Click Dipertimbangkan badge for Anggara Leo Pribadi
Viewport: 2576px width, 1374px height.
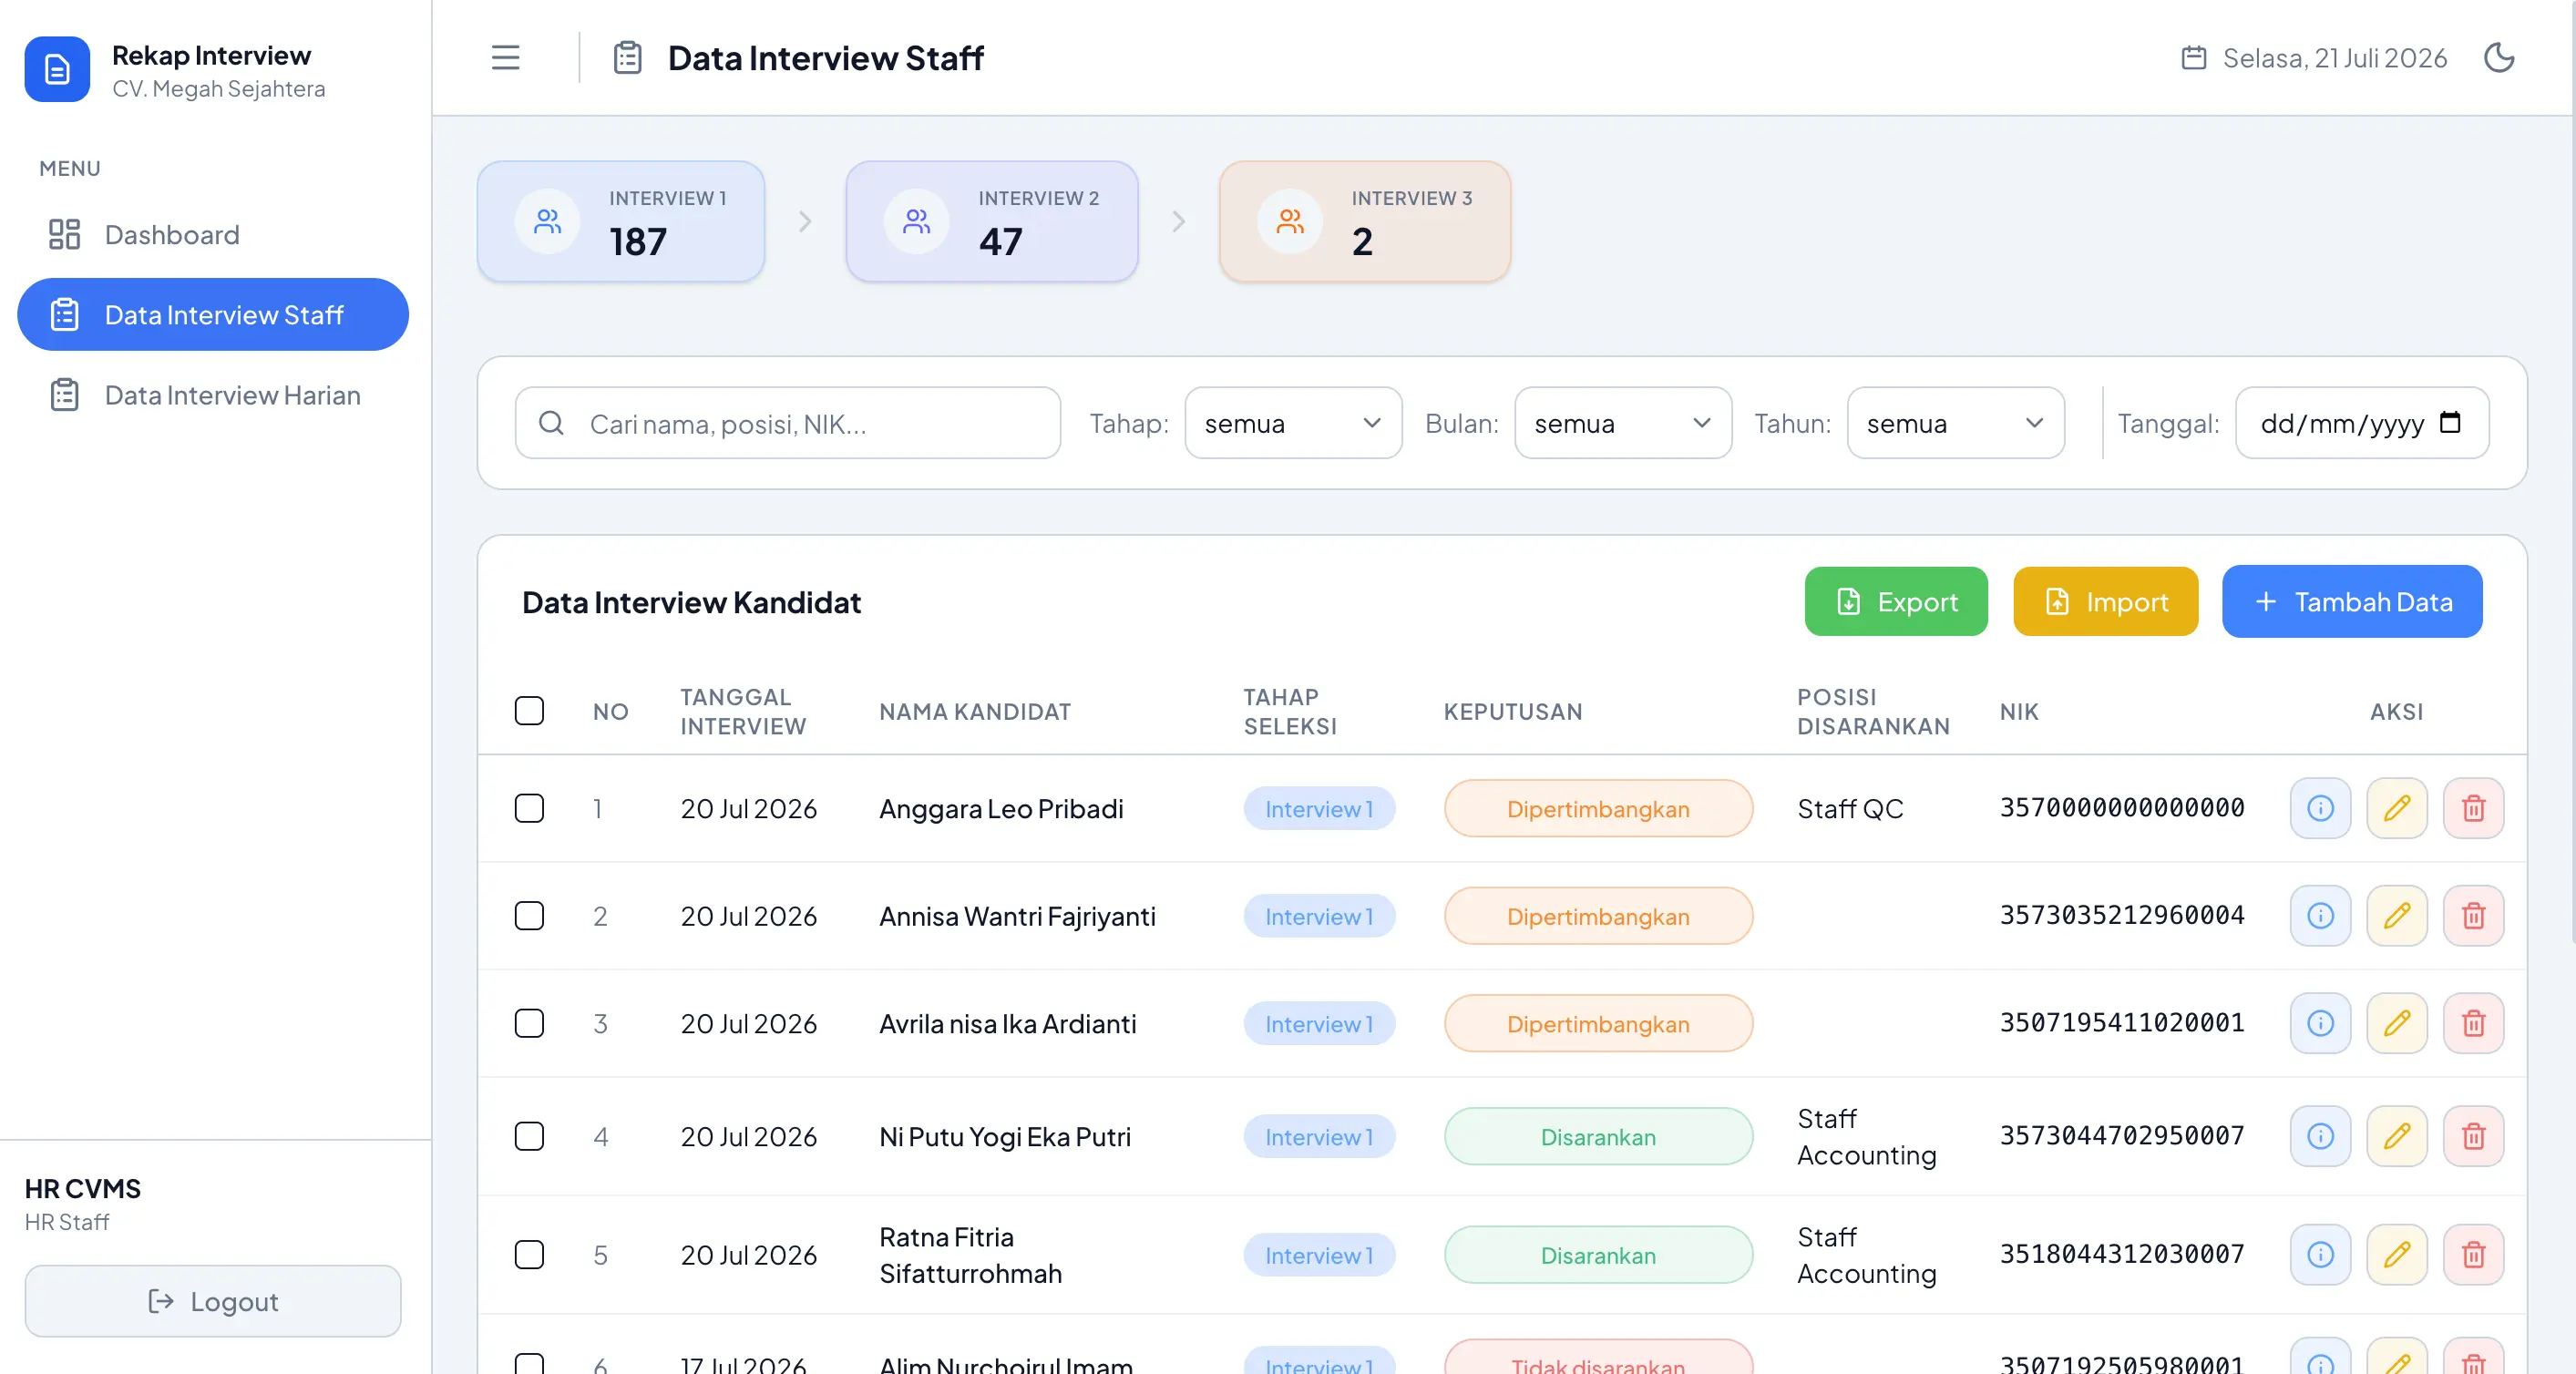[x=1598, y=808]
